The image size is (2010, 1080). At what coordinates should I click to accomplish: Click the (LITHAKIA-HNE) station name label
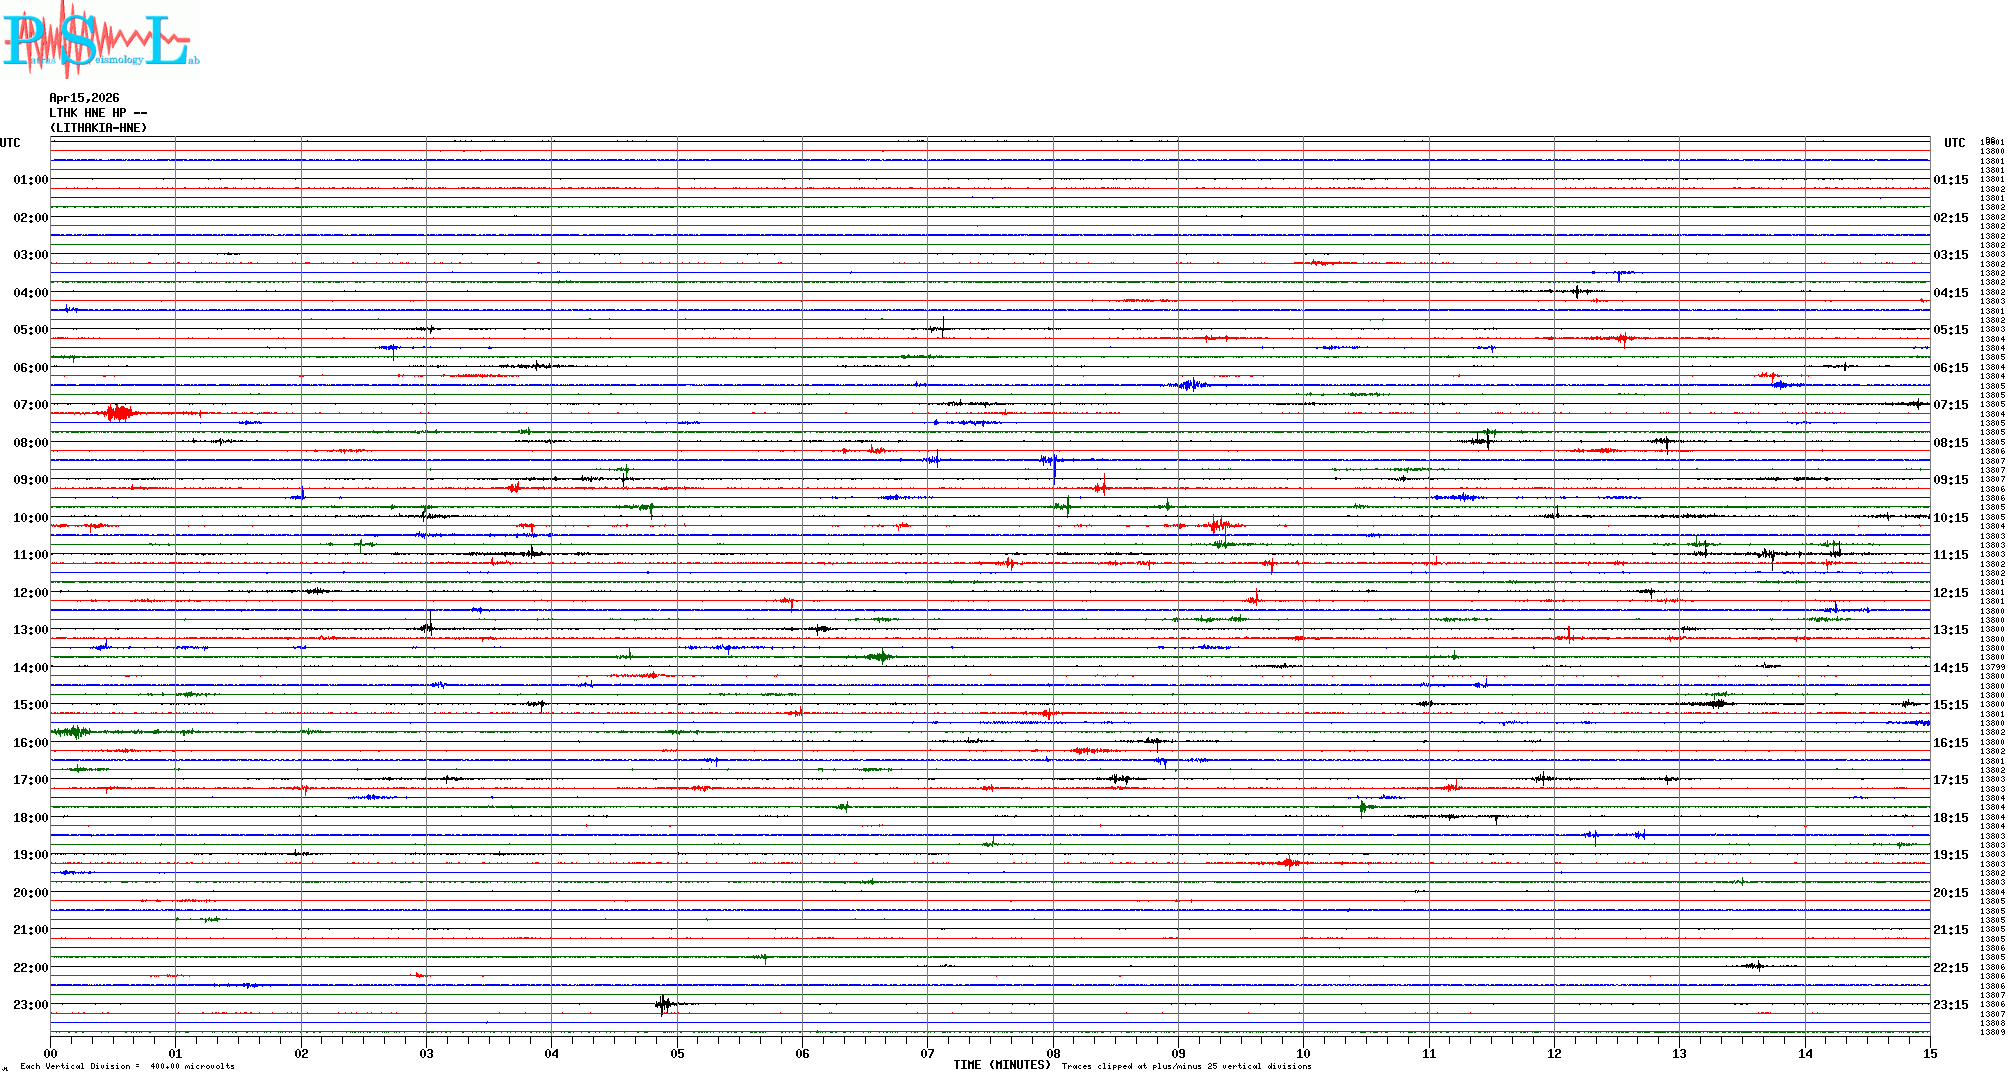(x=98, y=128)
